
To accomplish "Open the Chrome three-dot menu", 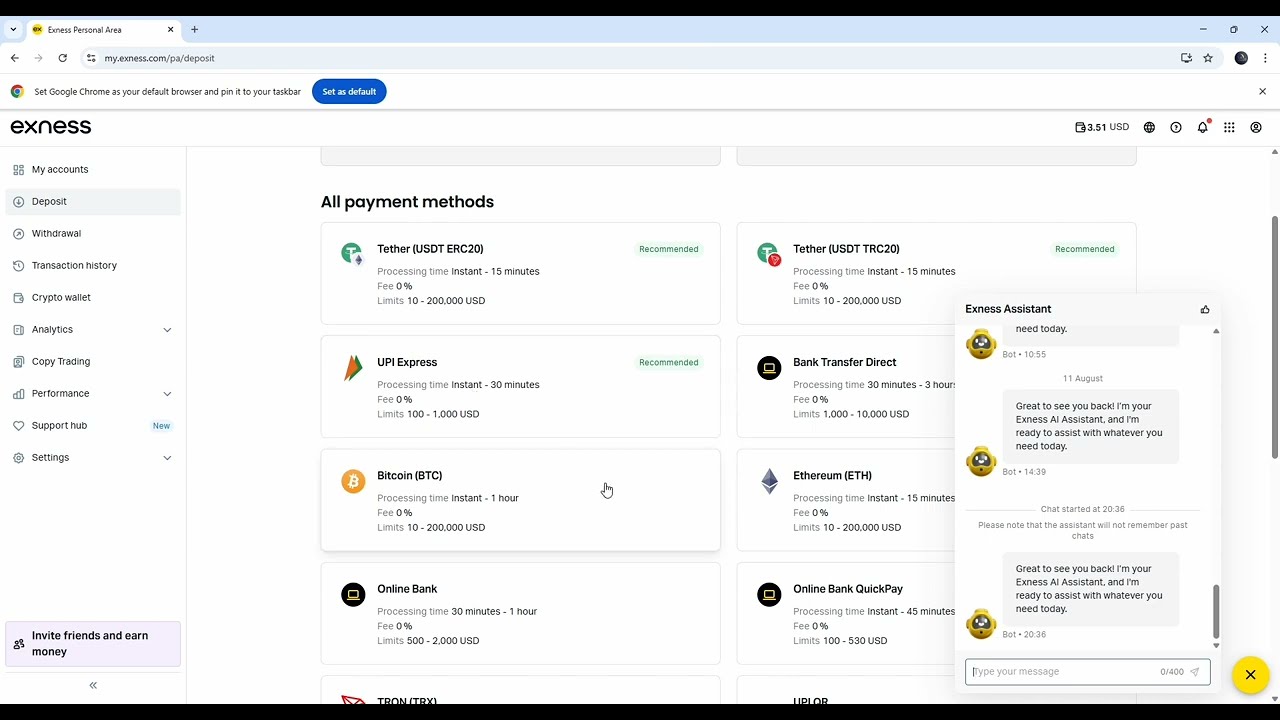I will pos(1265,58).
